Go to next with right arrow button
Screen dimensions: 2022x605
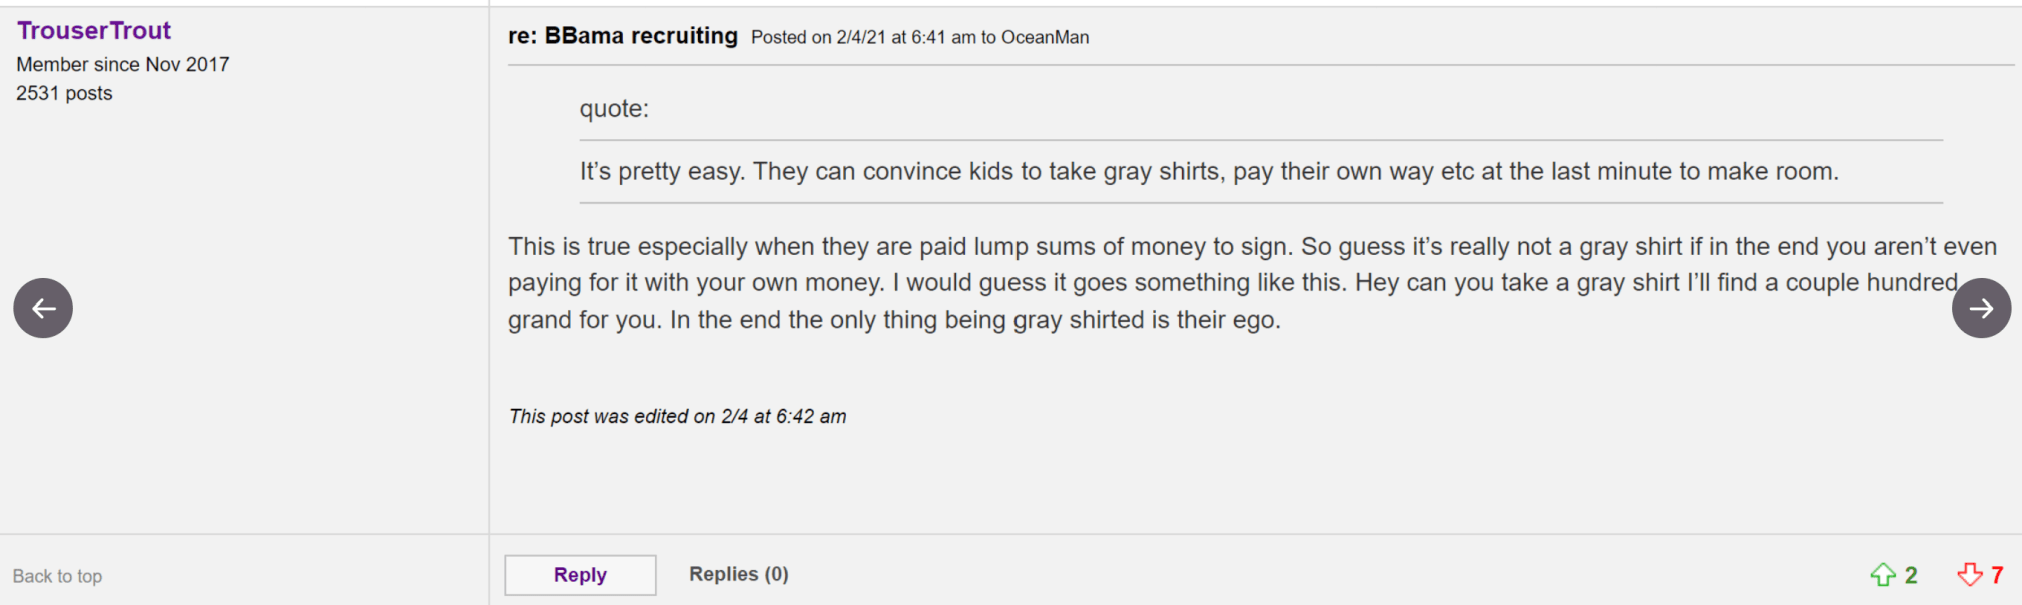tap(1981, 308)
